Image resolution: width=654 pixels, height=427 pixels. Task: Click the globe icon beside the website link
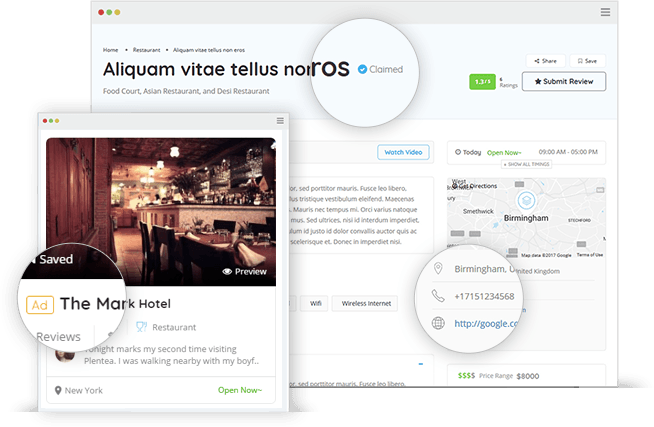[438, 323]
